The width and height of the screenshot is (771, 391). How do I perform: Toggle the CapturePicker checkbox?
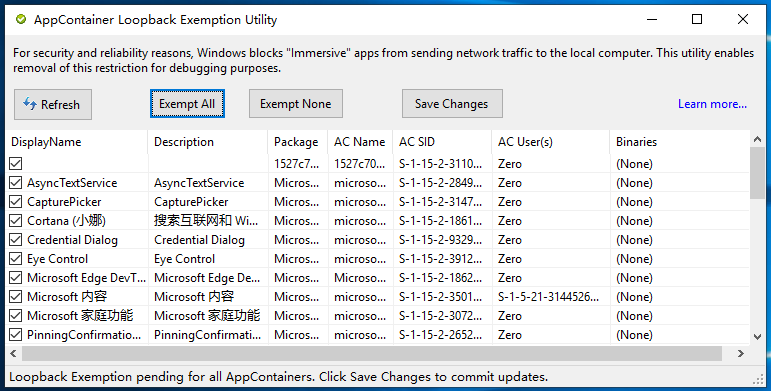16,202
